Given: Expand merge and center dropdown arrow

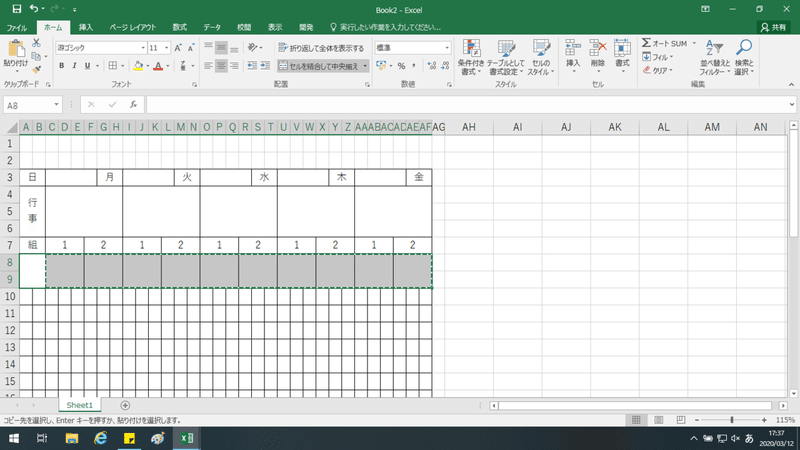Looking at the screenshot, I should [365, 66].
